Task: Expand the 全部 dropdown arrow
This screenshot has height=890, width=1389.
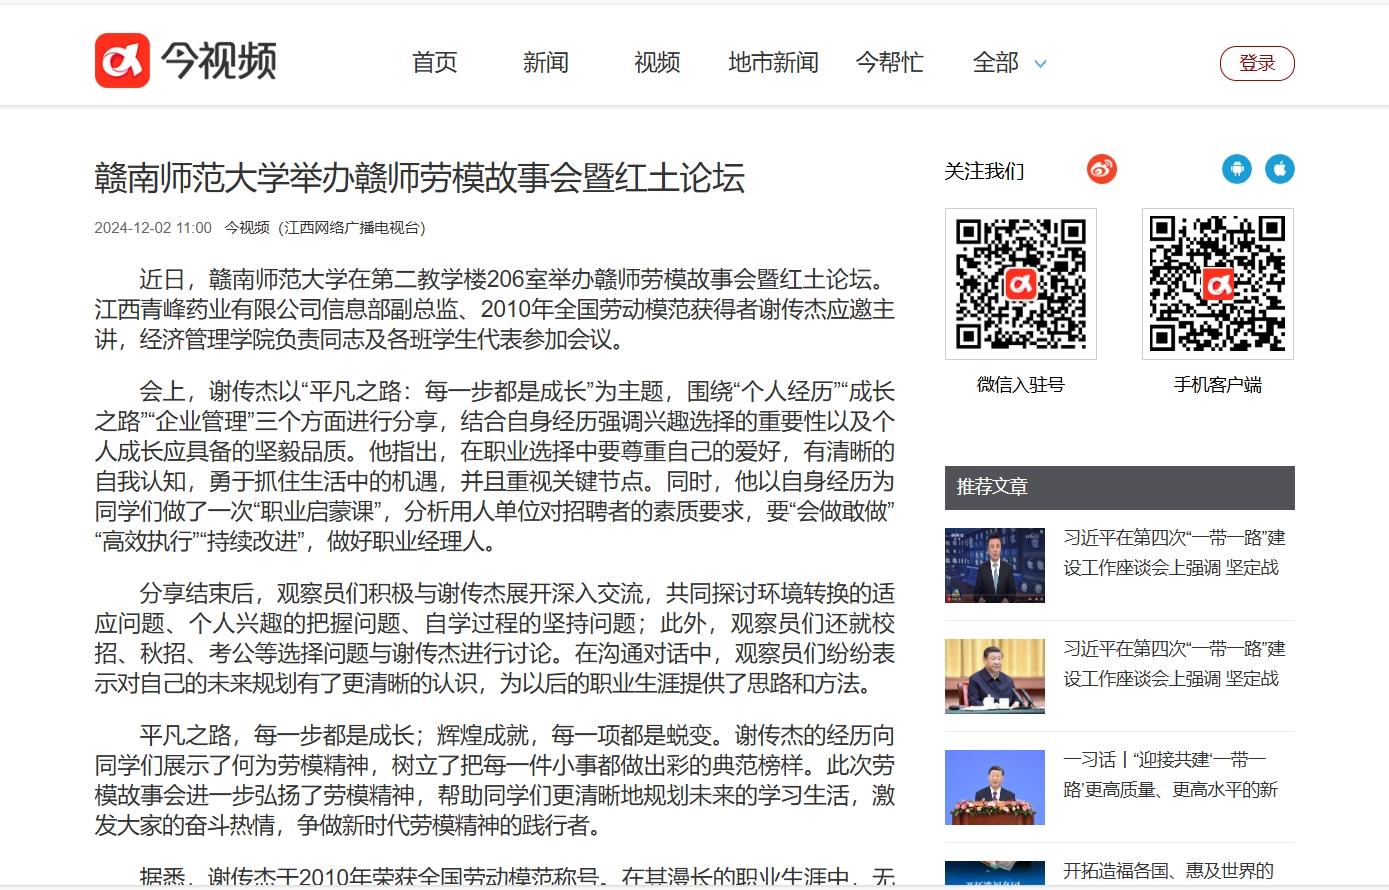Action: coord(1040,64)
